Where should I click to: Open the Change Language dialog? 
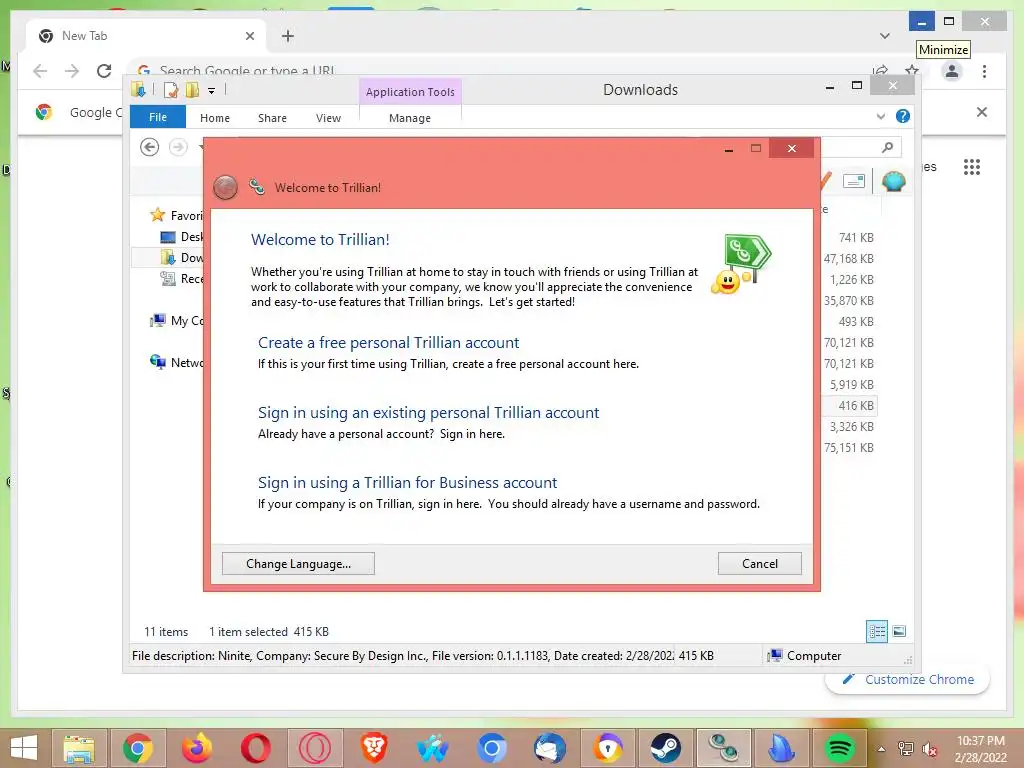point(298,564)
